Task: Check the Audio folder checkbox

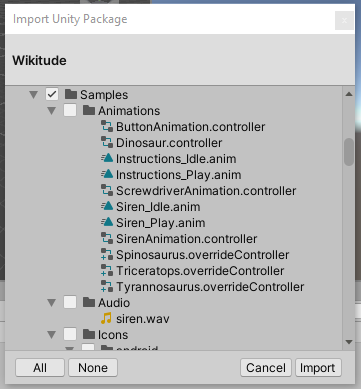Action: point(70,302)
